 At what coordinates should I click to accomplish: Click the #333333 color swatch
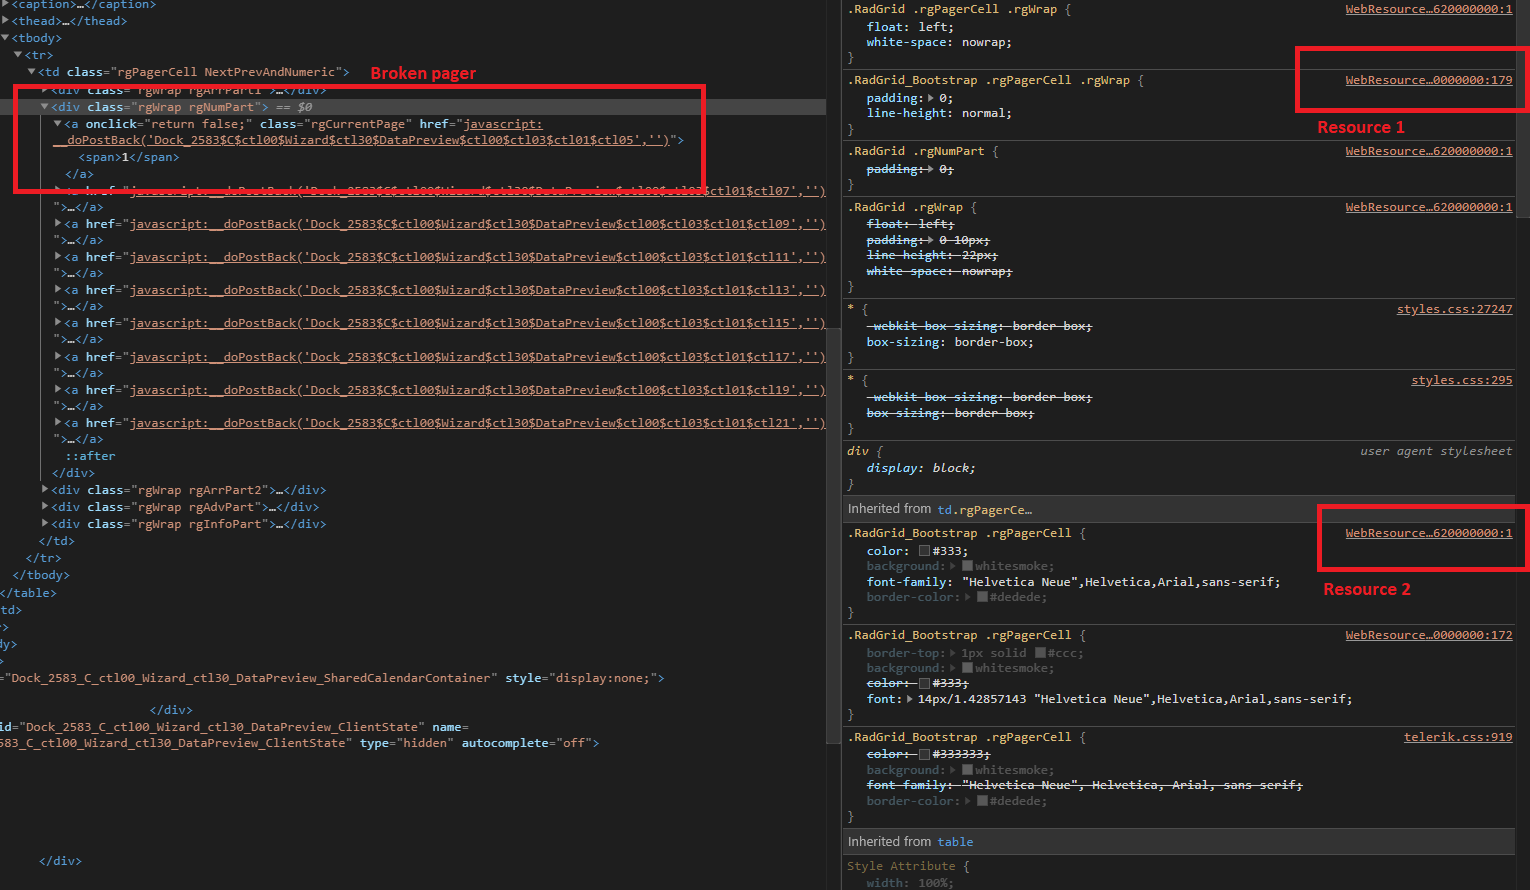click(924, 754)
